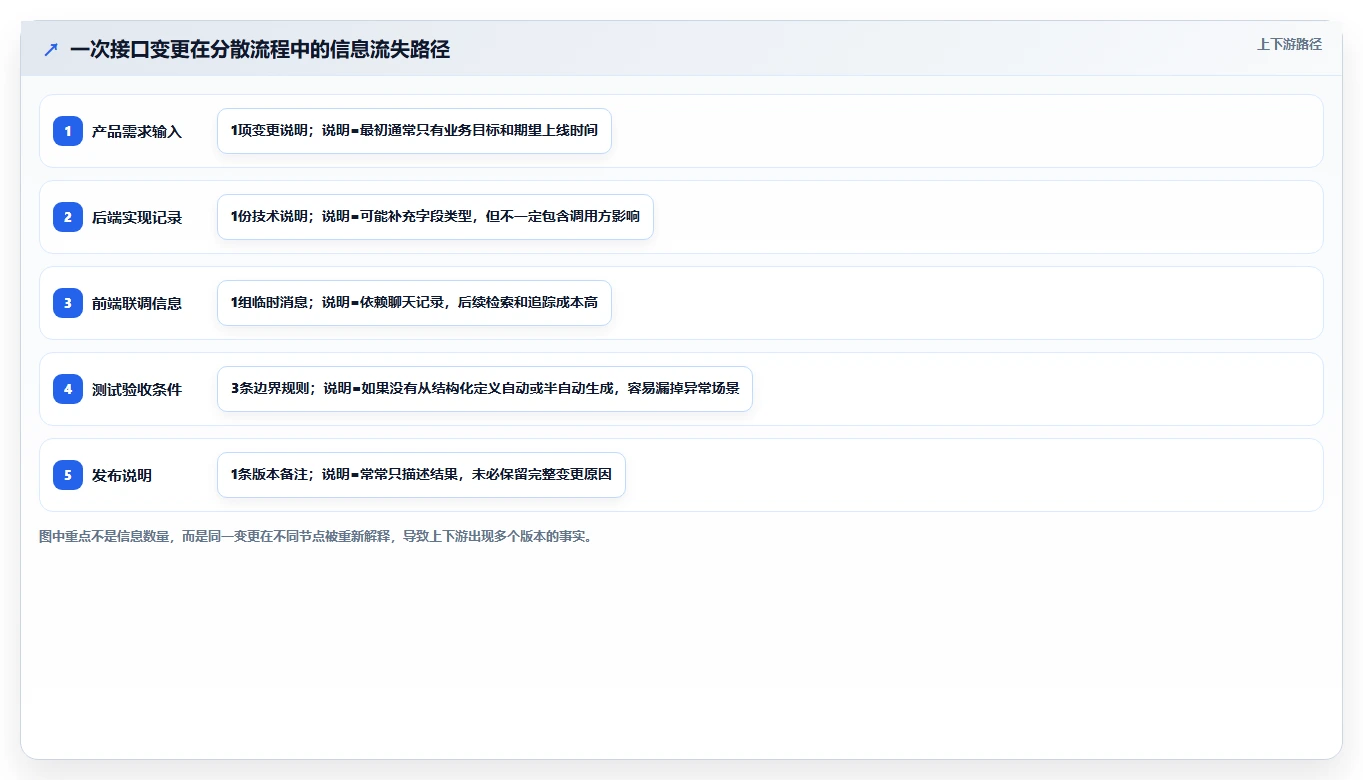Image resolution: width=1363 pixels, height=780 pixels.
Task: Click the 后端实现记录 step label
Action: 137,217
